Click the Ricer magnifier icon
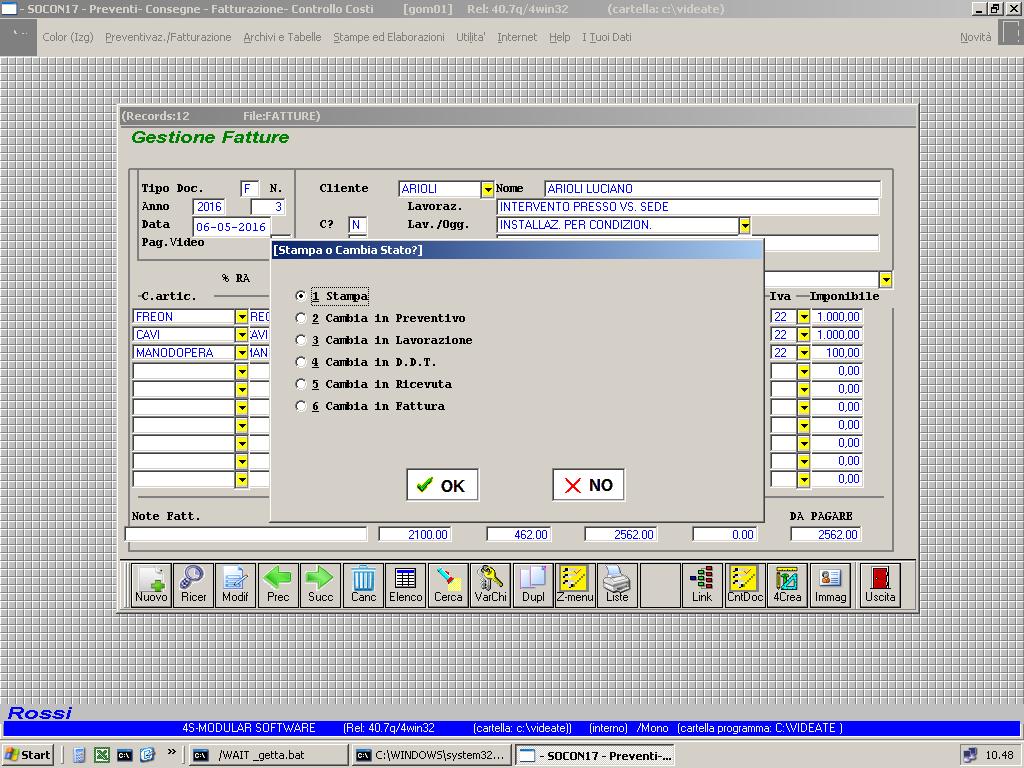Screen dimensions: 1024x768 193,584
